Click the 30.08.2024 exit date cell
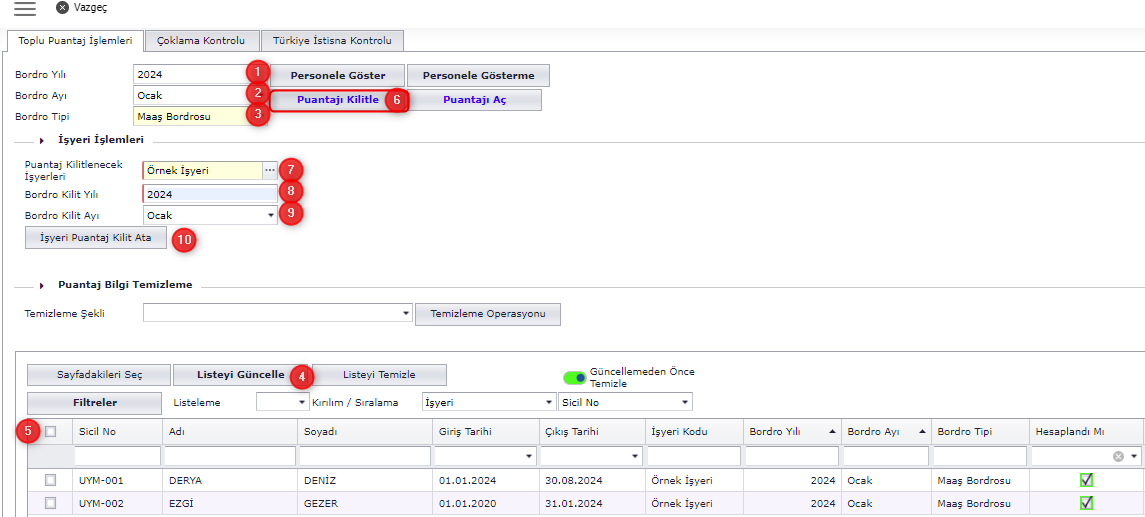Screen dimensions: 1145x517 tap(591, 480)
